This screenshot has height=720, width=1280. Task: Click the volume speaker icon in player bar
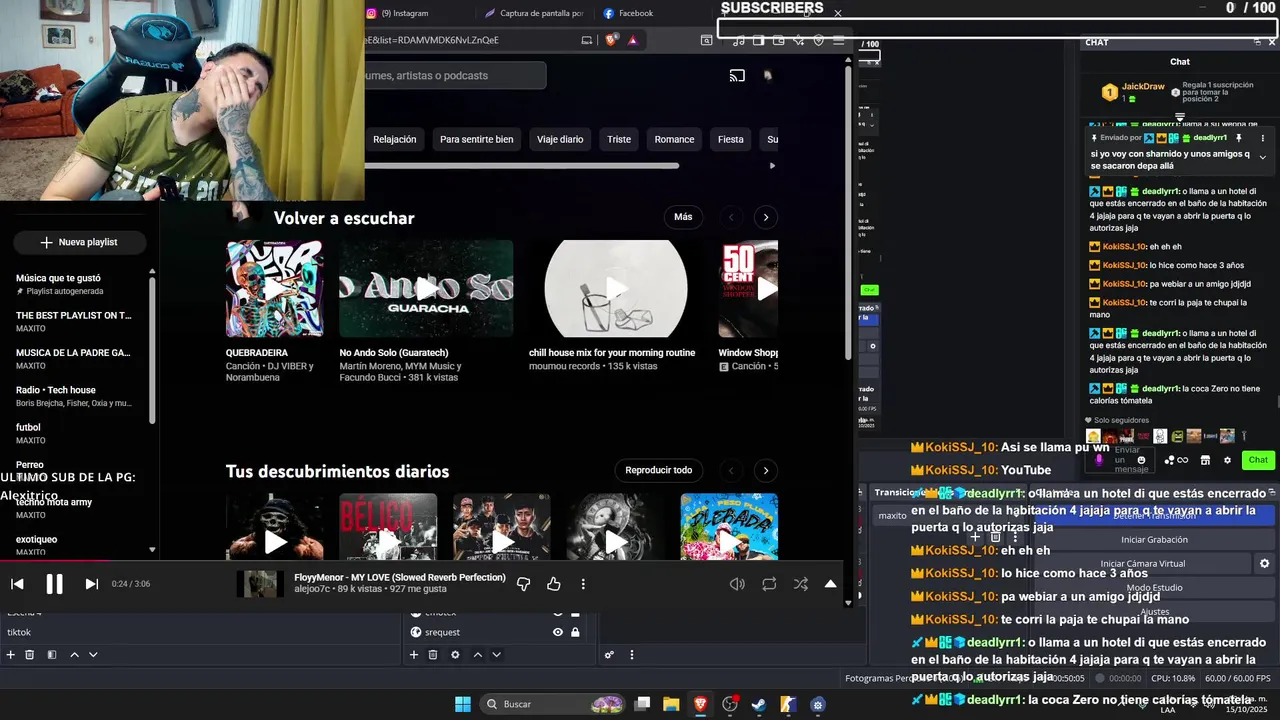737,584
